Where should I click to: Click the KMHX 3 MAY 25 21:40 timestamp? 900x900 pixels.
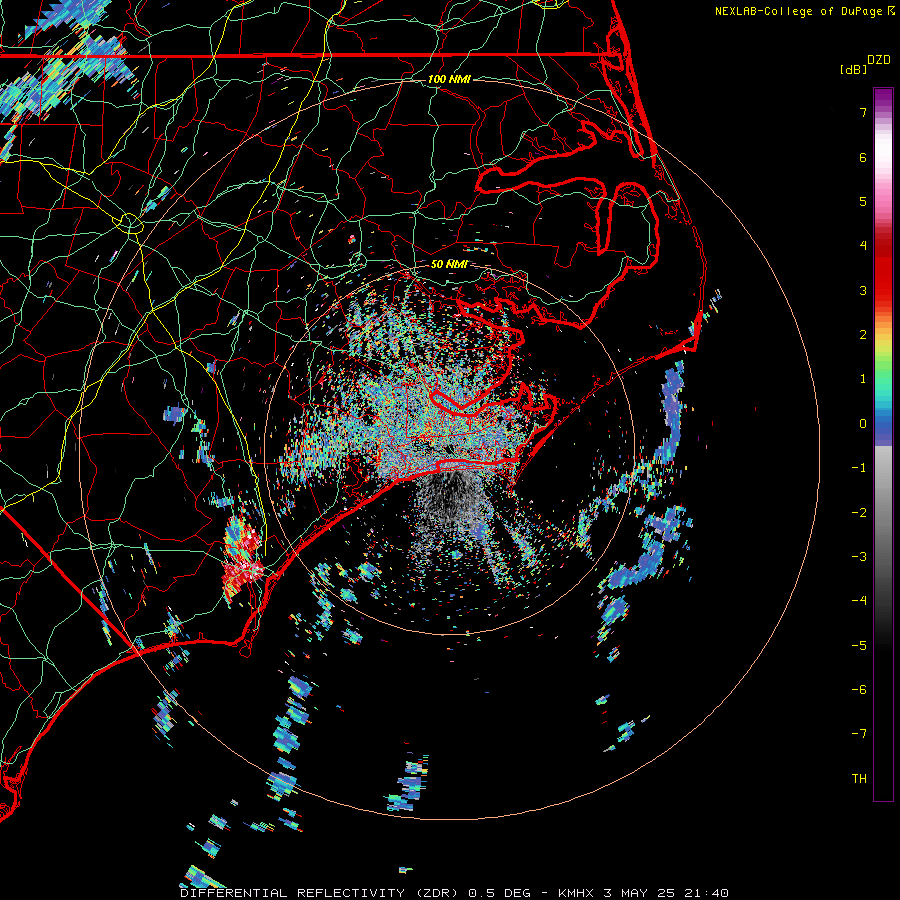point(643,893)
